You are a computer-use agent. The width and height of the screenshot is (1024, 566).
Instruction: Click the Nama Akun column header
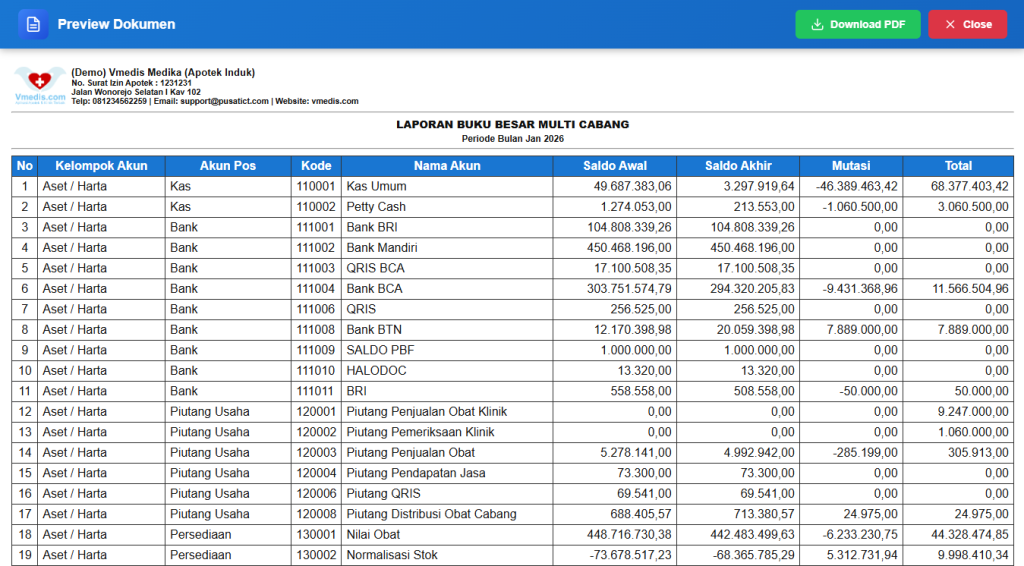[447, 166]
